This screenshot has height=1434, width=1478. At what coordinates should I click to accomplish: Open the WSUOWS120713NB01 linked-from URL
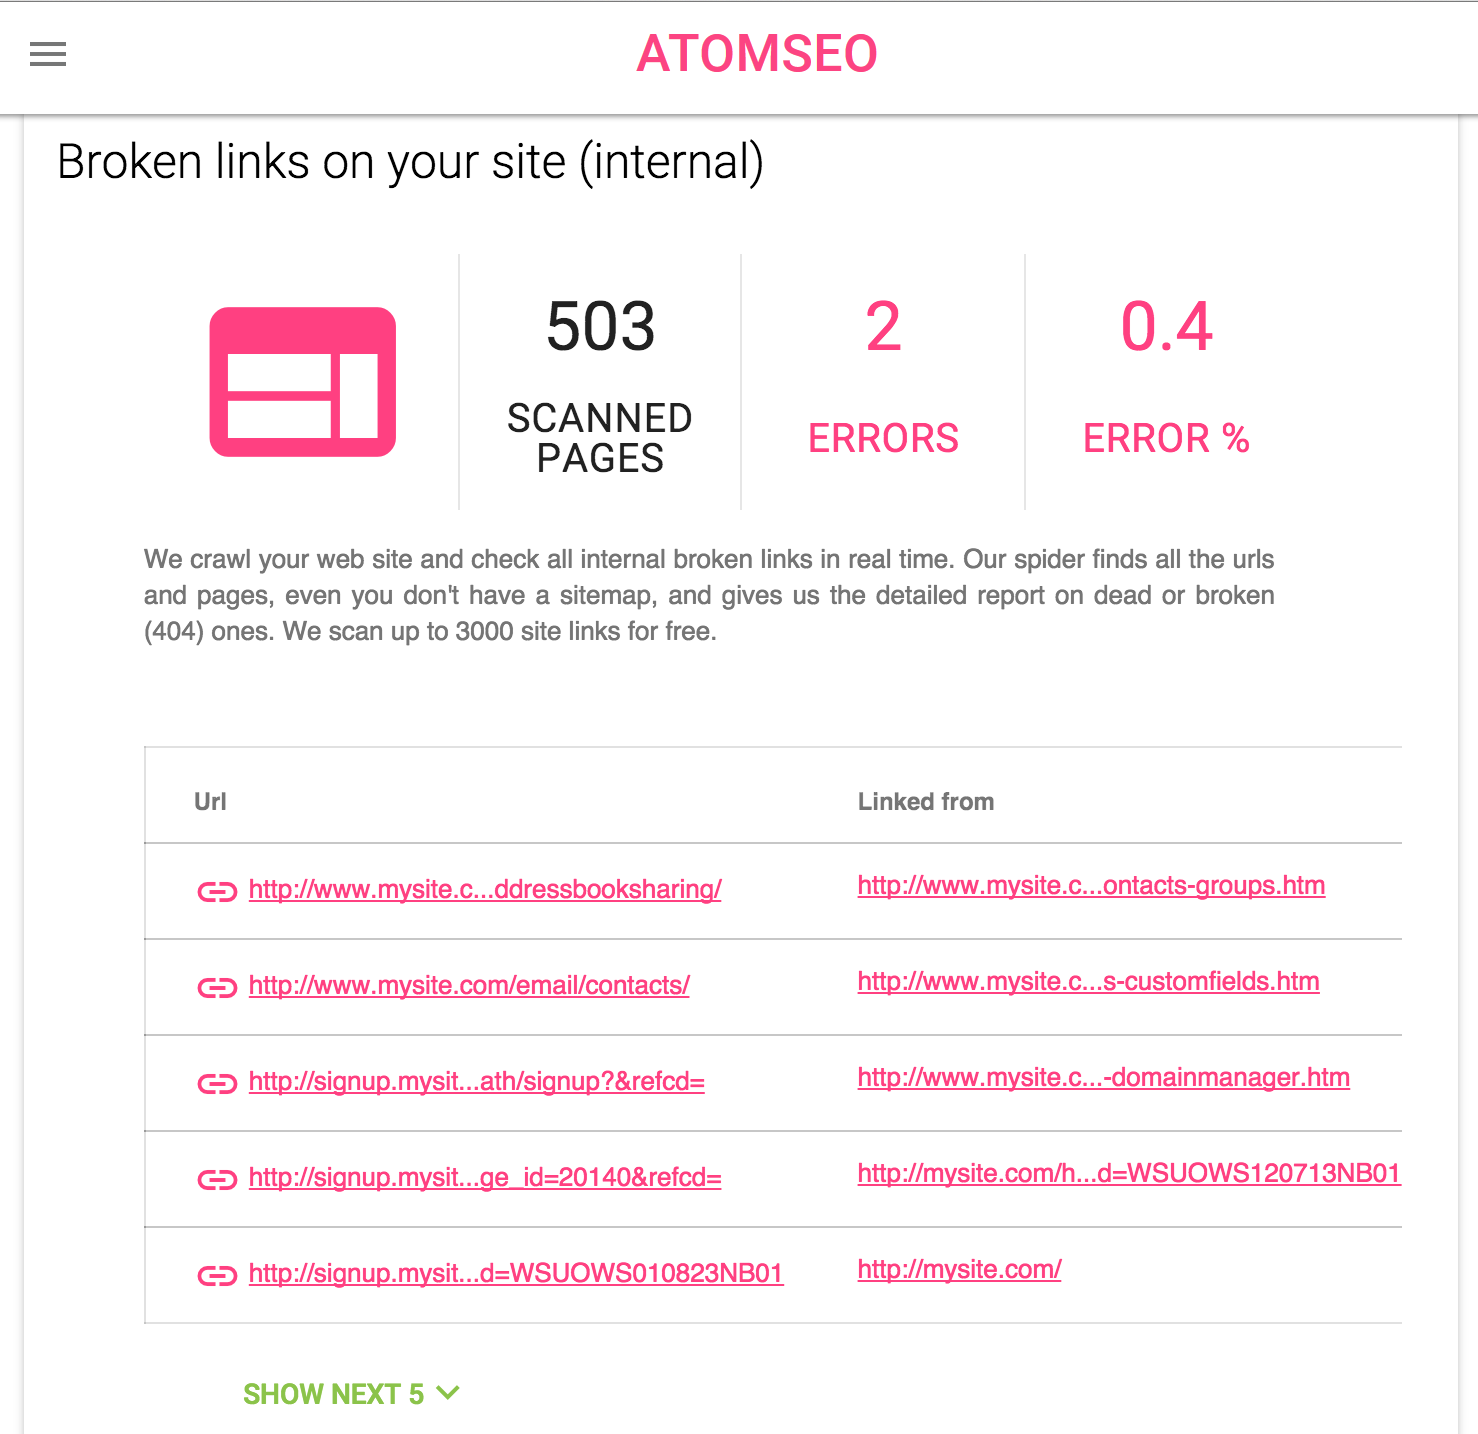(1128, 1174)
